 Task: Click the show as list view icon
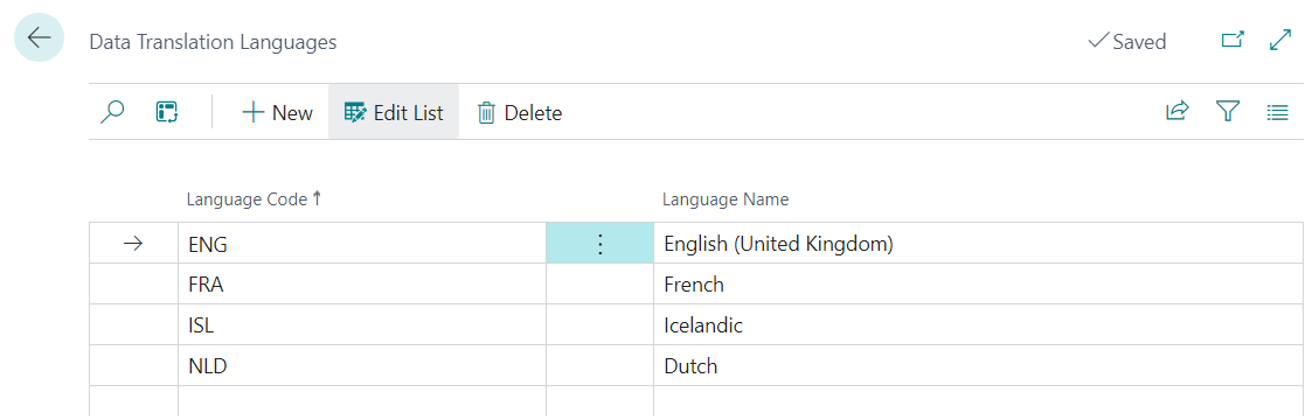pyautogui.click(x=1277, y=112)
